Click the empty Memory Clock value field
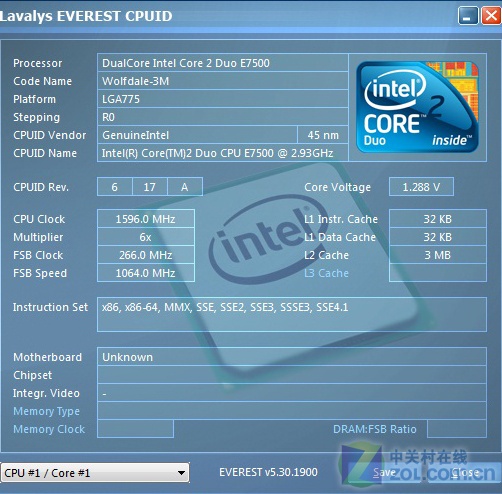Screen dimensions: 502x494 [x=135, y=429]
